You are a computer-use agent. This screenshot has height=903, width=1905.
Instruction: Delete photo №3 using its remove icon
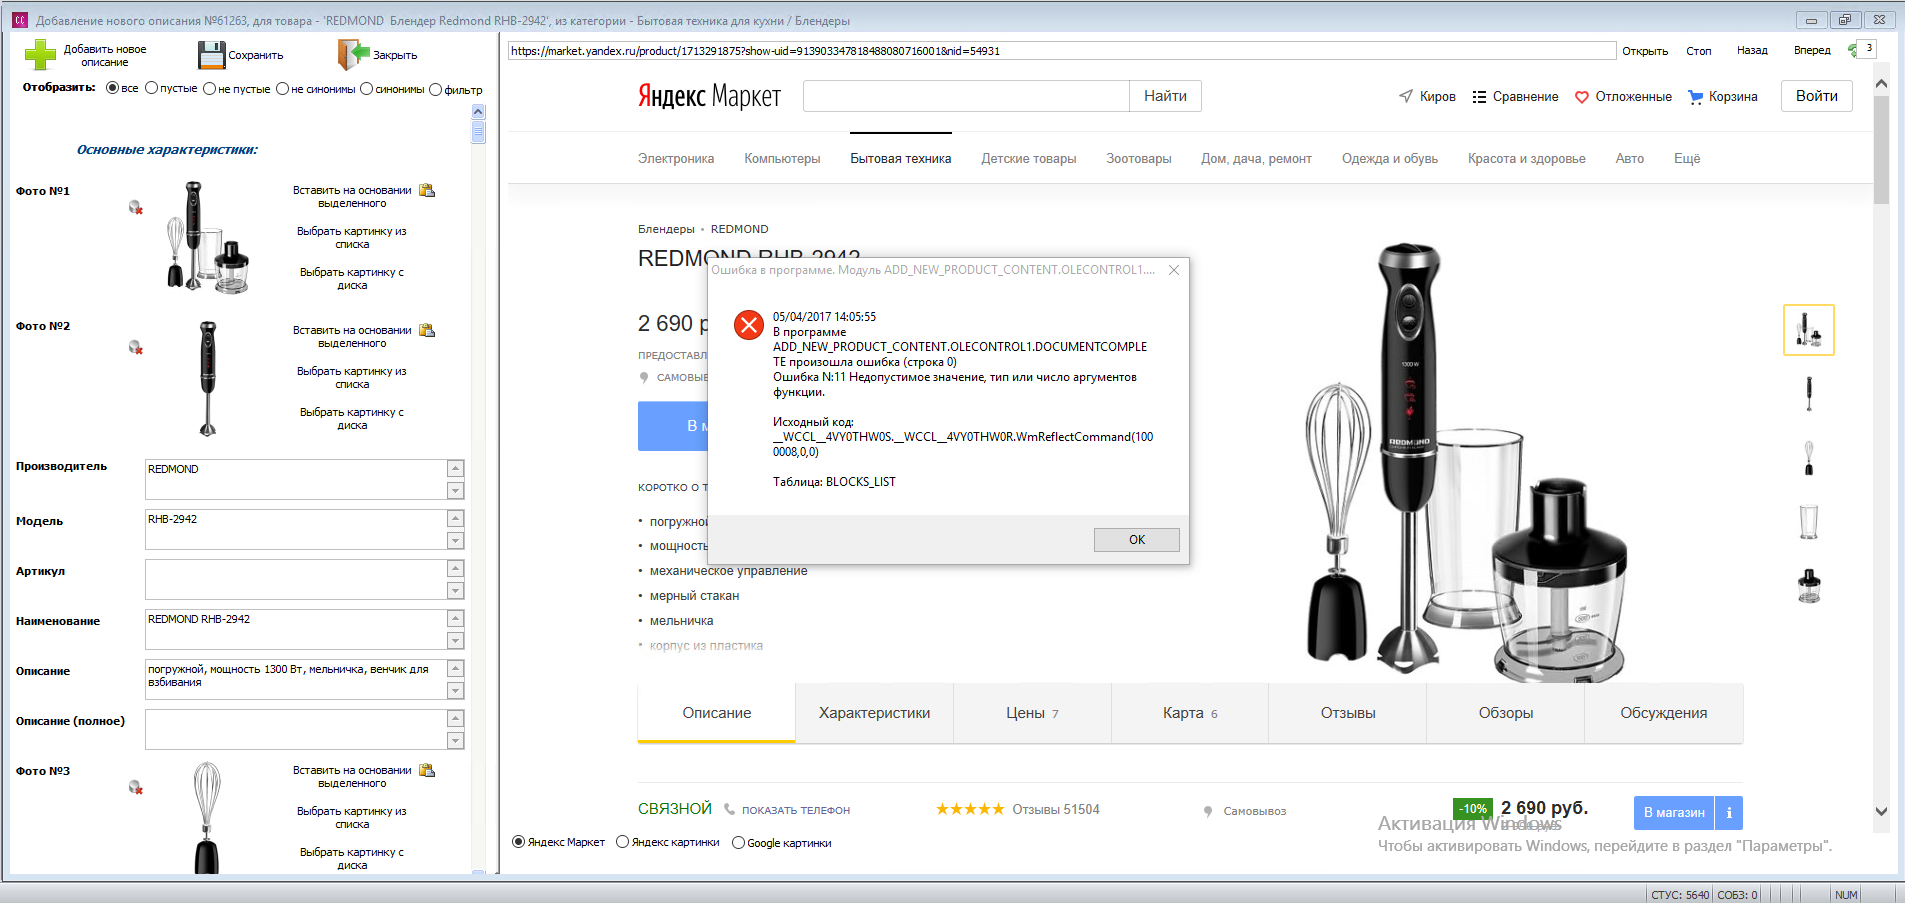[x=135, y=787]
